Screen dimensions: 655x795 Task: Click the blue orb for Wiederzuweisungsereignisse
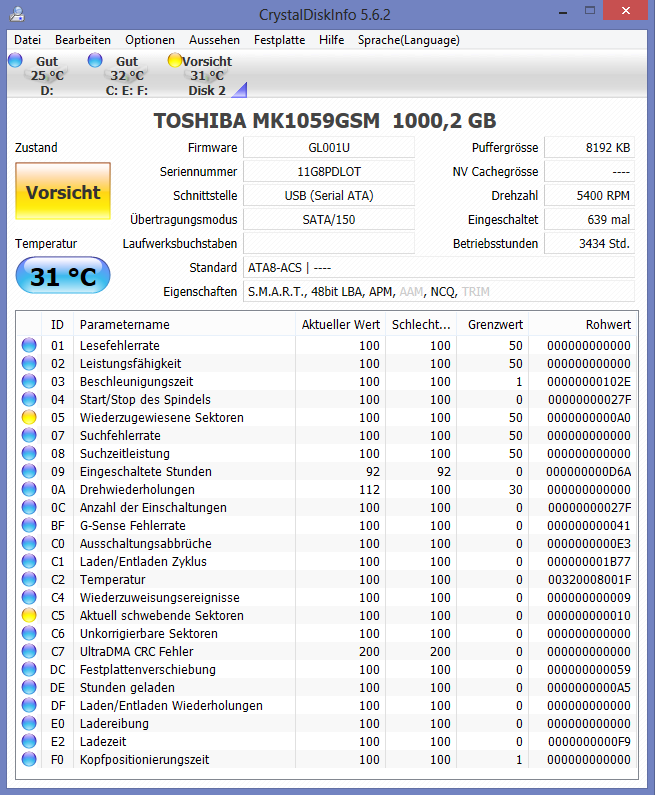[x=29, y=597]
